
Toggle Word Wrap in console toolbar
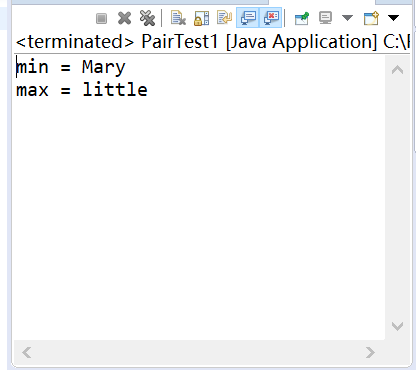point(224,18)
